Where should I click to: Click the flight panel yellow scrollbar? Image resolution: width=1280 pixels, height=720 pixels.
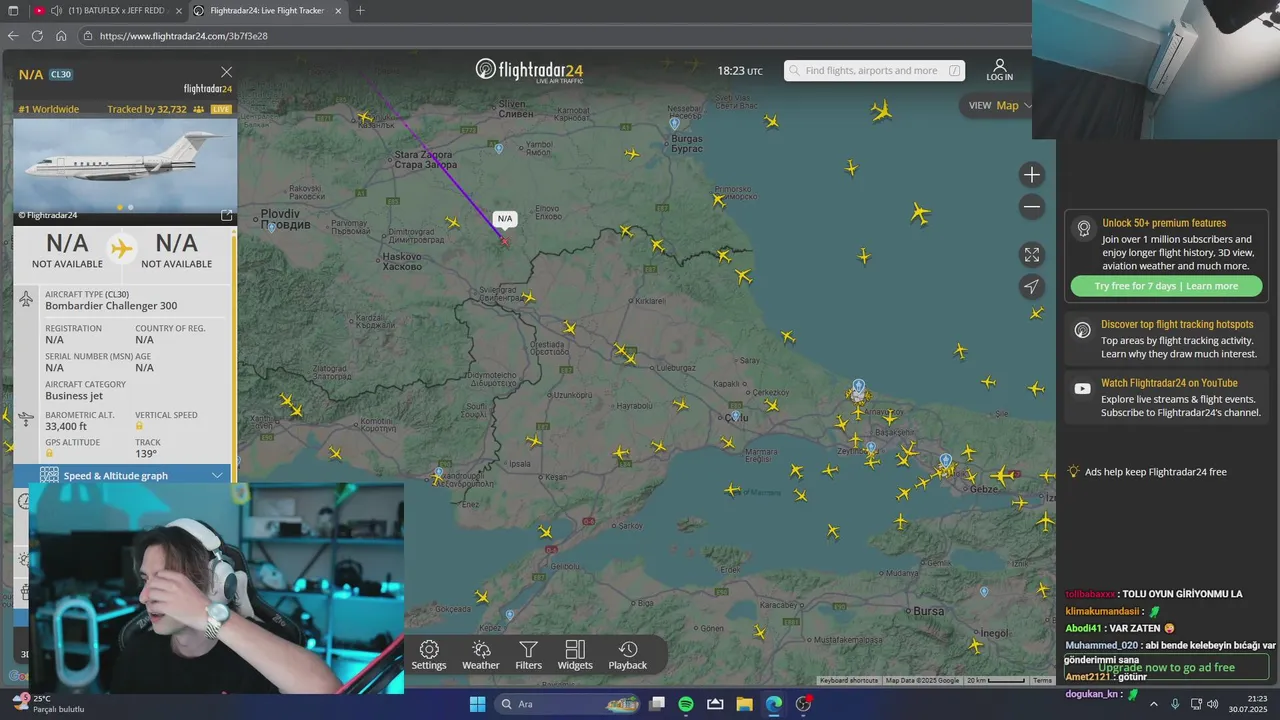[x=234, y=350]
